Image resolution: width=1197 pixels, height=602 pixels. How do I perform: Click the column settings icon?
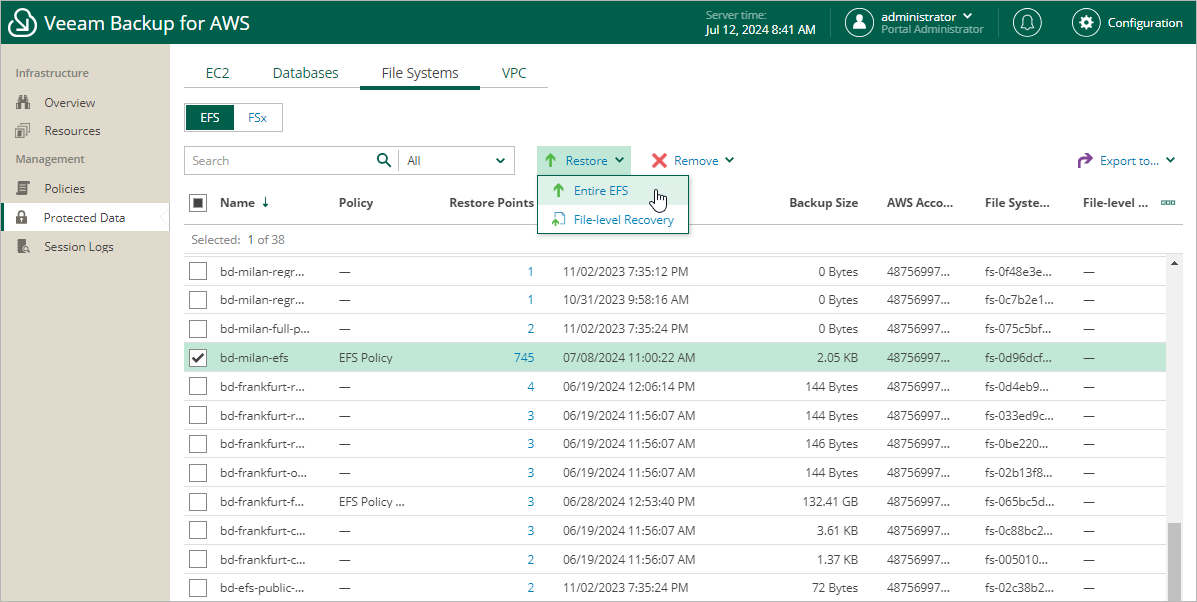coord(1167,203)
